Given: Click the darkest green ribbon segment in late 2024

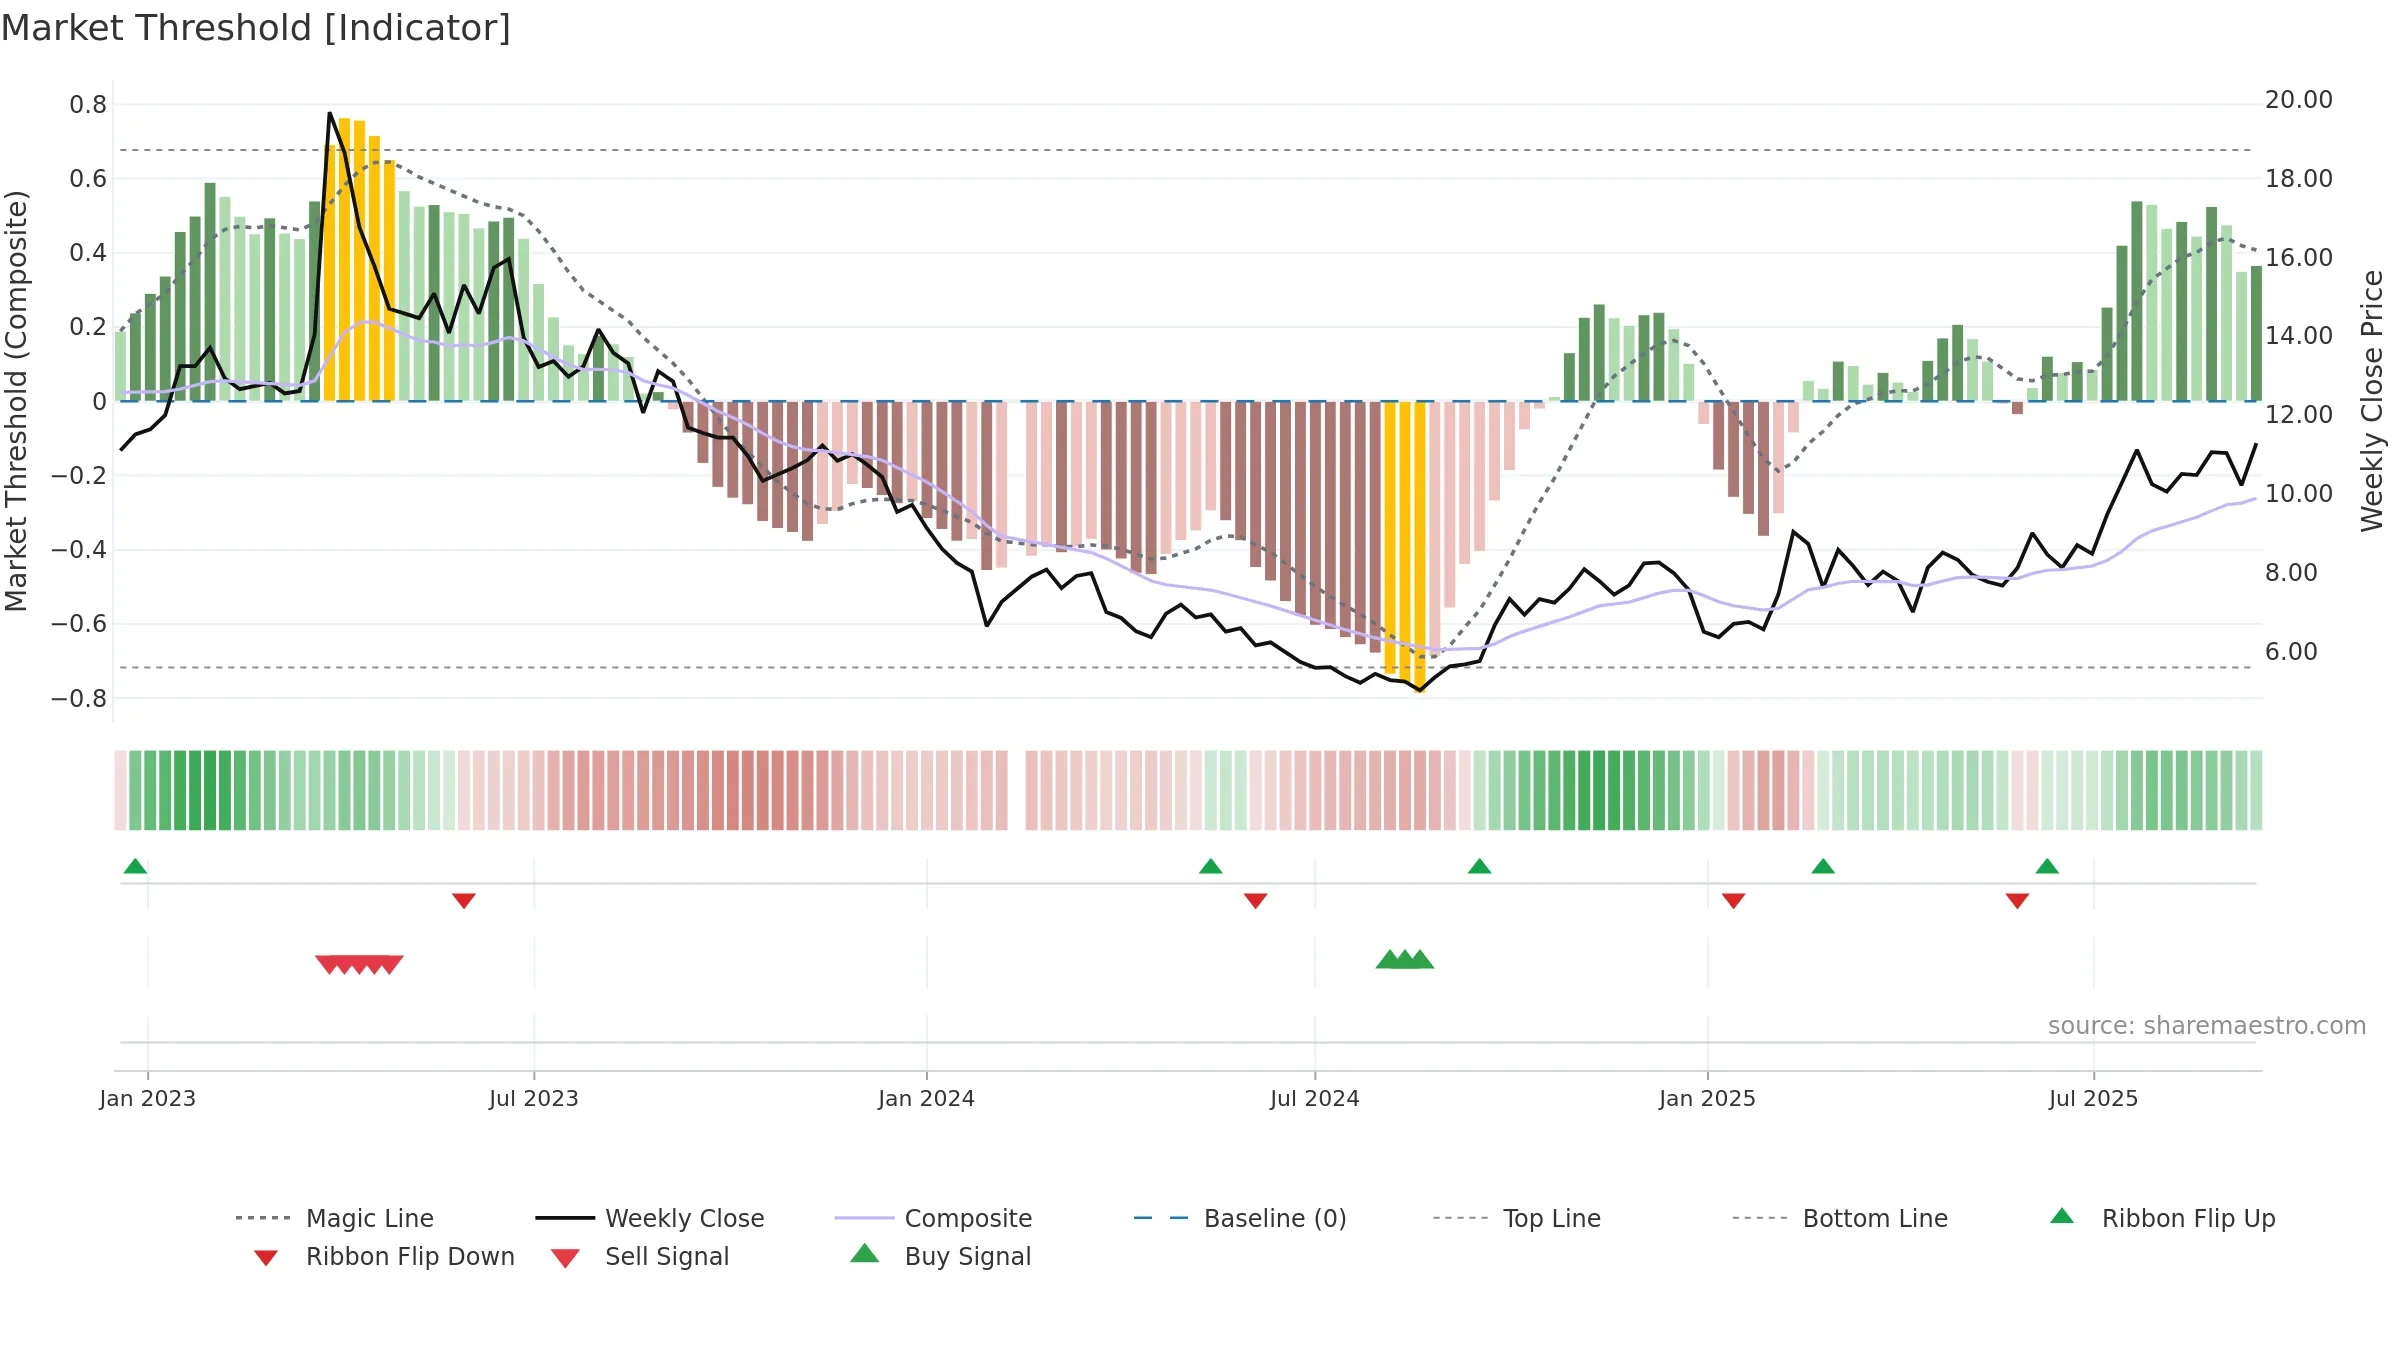Looking at the screenshot, I should click(x=1599, y=790).
